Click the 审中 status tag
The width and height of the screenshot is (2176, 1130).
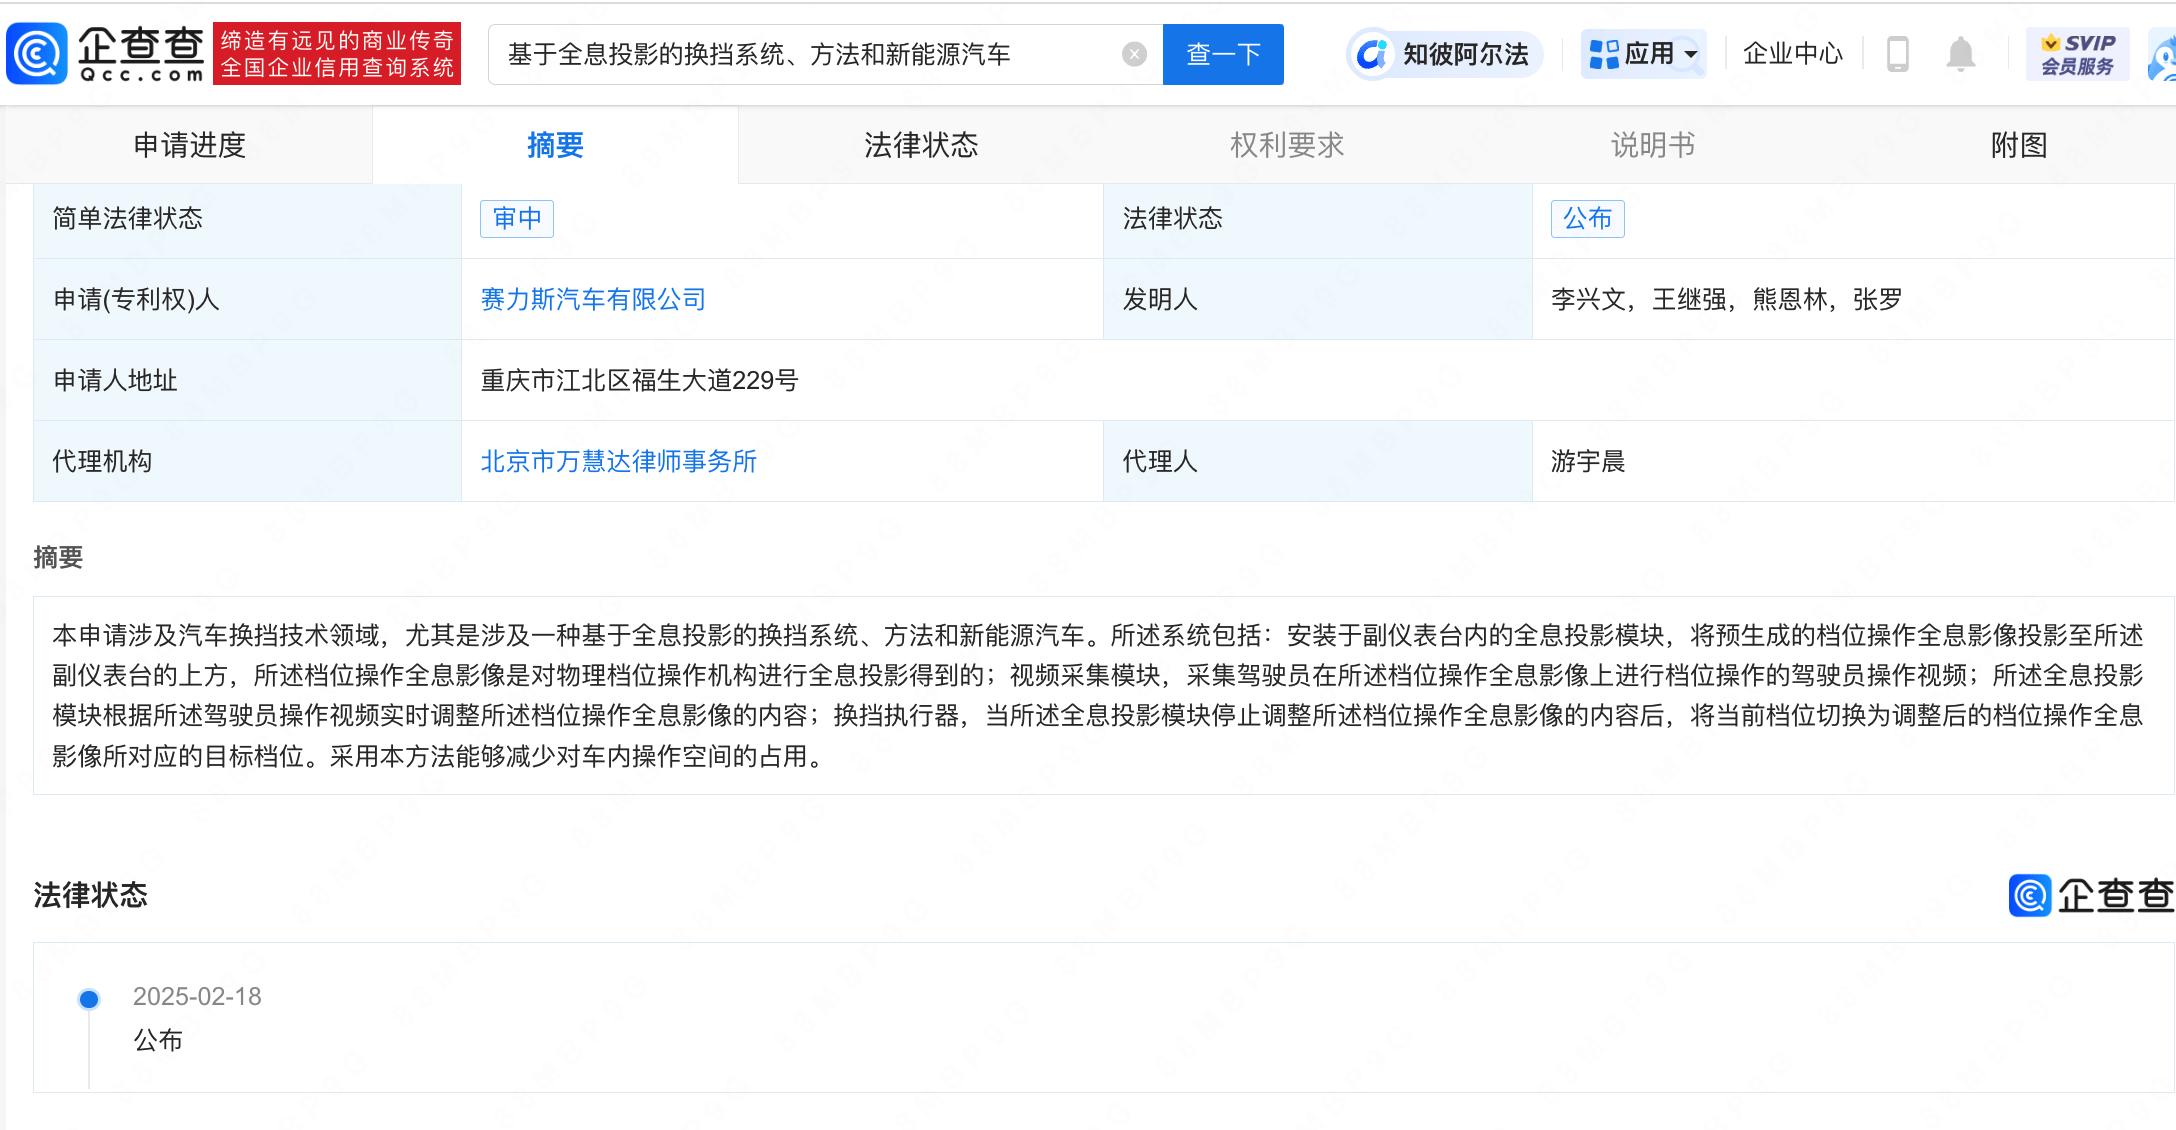pos(517,218)
